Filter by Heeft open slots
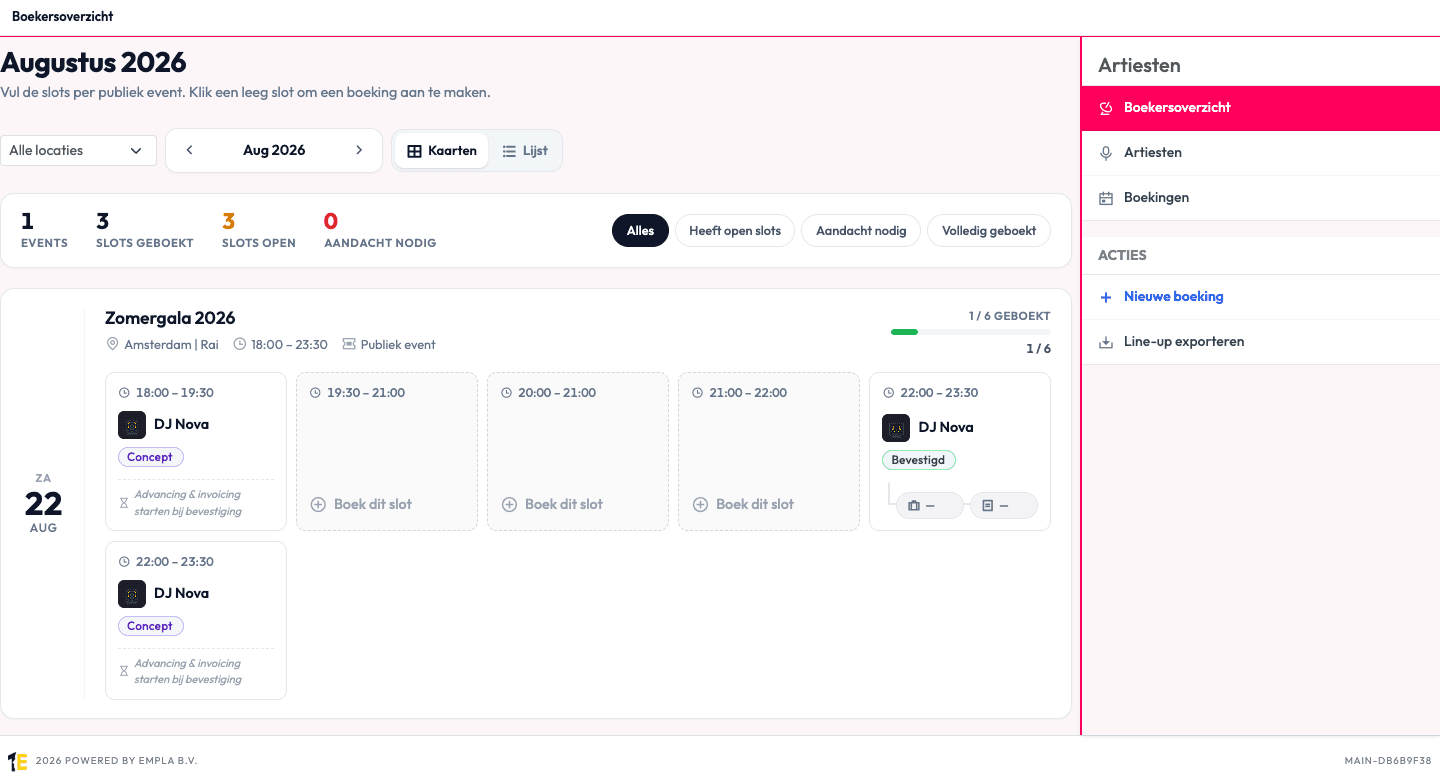Image resolution: width=1440 pixels, height=780 pixels. pos(735,231)
